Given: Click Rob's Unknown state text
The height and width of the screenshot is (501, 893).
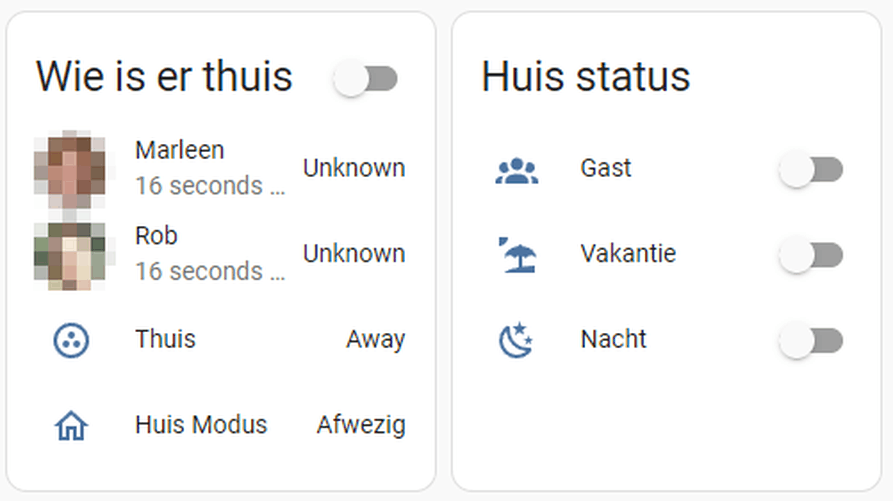Looking at the screenshot, I should coord(354,254).
